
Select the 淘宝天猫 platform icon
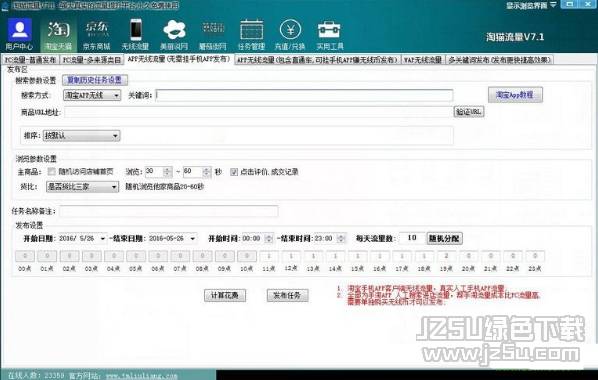point(58,34)
